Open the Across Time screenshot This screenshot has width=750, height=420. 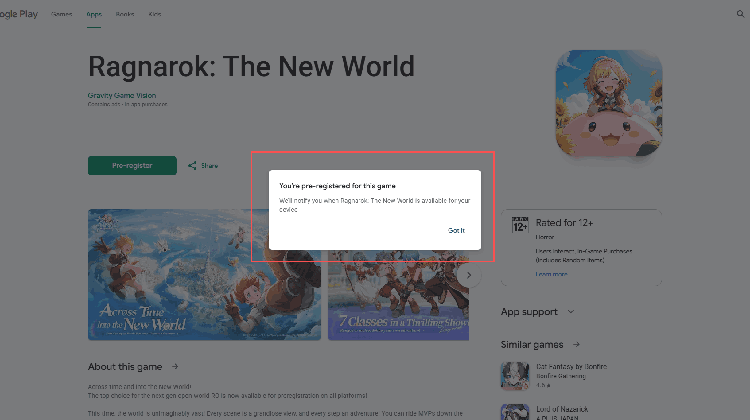[204, 275]
